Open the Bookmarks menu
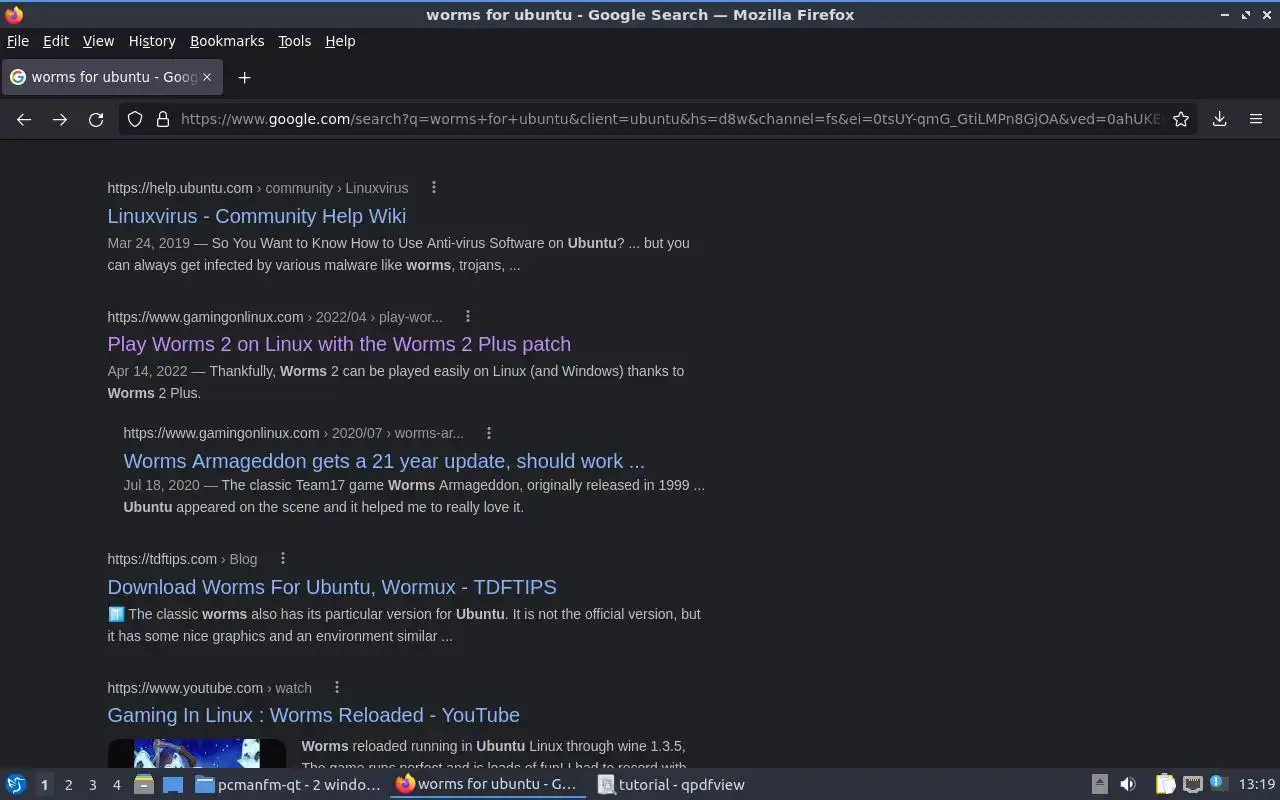This screenshot has width=1280, height=800. pyautogui.click(x=227, y=41)
